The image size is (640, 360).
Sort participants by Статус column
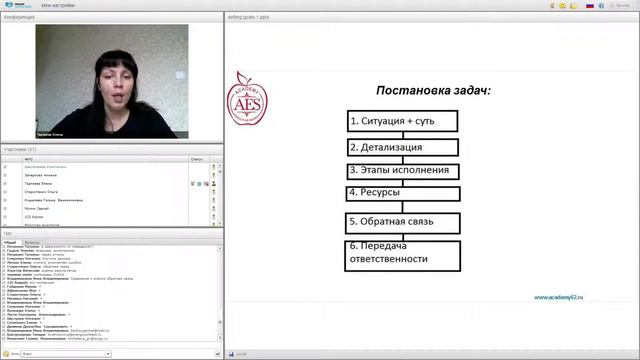tap(199, 159)
